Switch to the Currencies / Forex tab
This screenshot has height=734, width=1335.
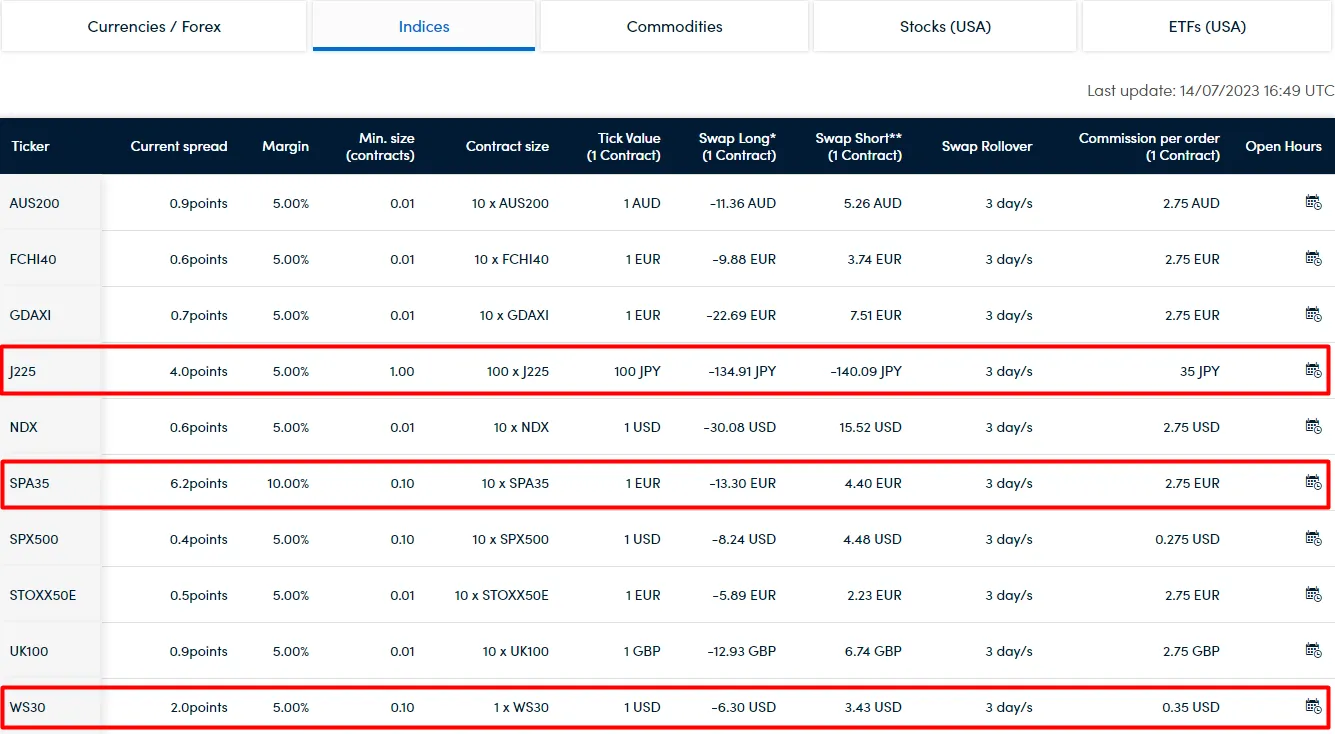click(154, 26)
